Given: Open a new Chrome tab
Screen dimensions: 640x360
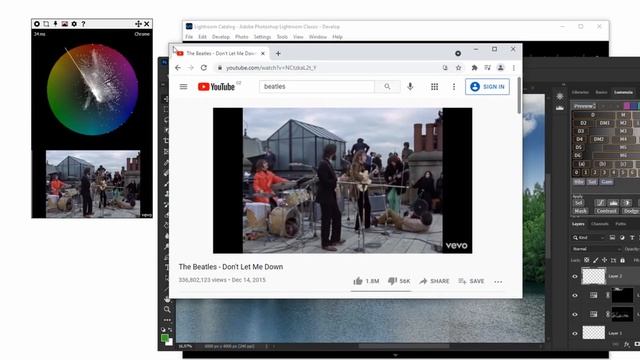Looking at the screenshot, I should click(x=278, y=53).
